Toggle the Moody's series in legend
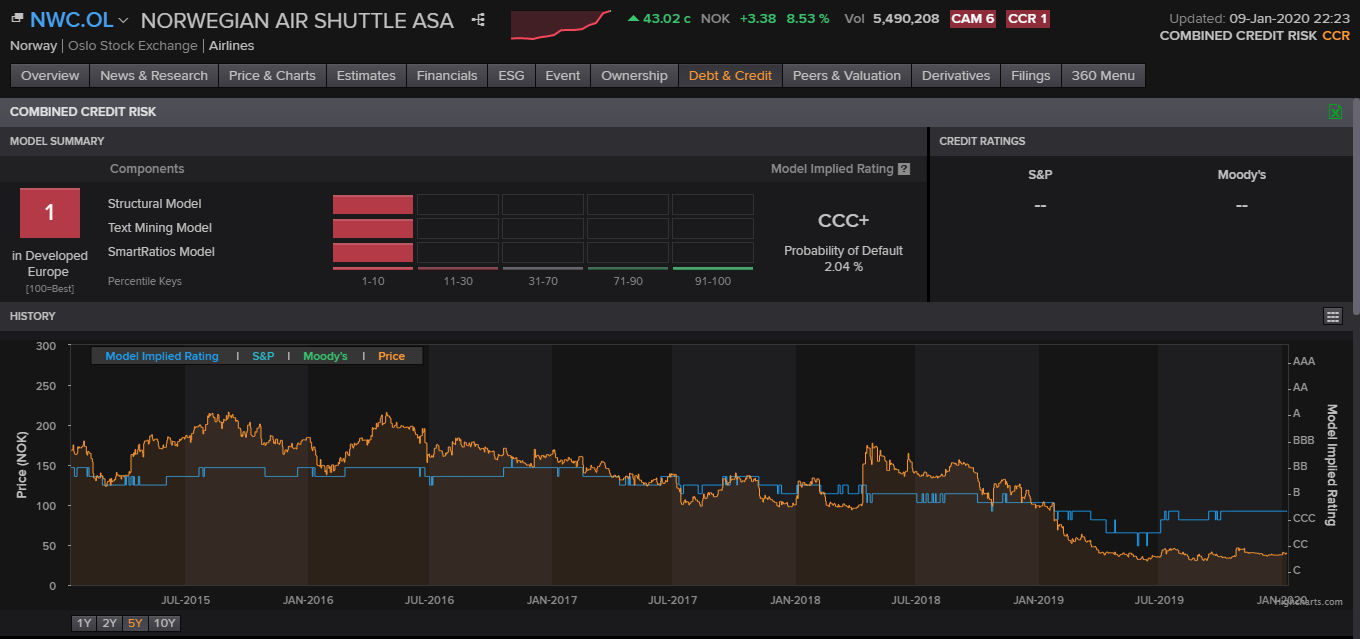This screenshot has height=639, width=1360. click(325, 356)
